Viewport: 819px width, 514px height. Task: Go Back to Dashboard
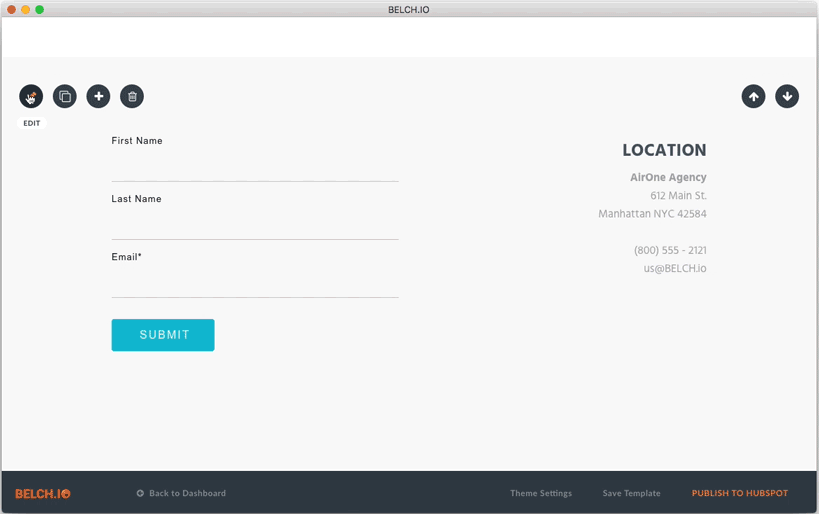(x=181, y=493)
